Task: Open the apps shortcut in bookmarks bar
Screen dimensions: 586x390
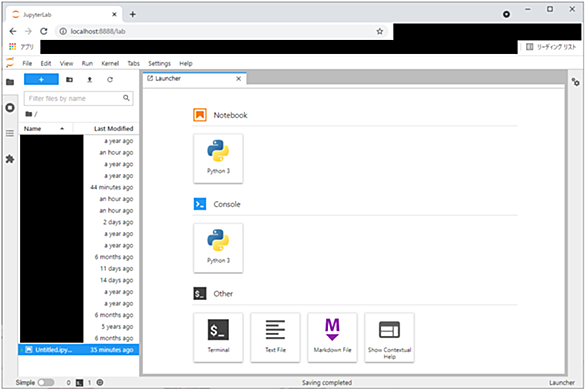Action: 21,47
